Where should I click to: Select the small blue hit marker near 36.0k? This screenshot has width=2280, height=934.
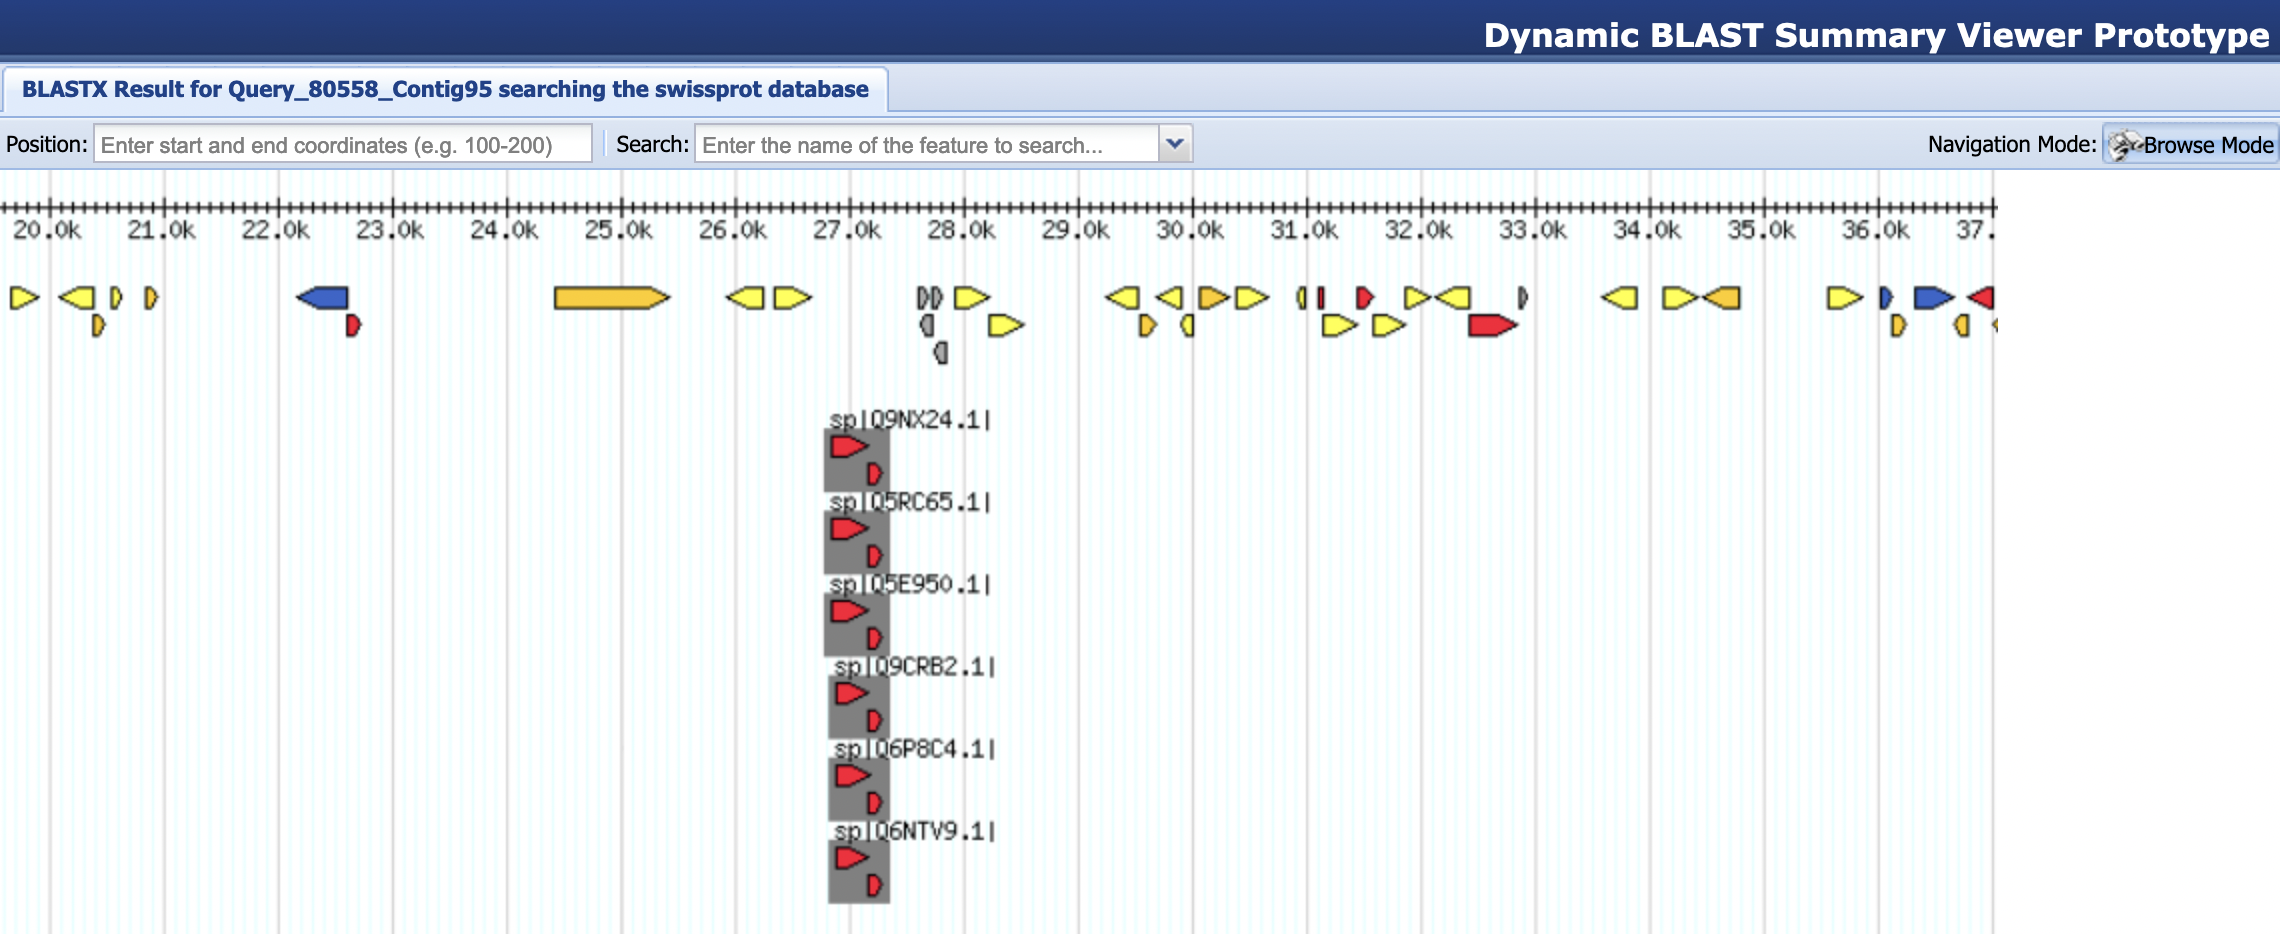1886,298
